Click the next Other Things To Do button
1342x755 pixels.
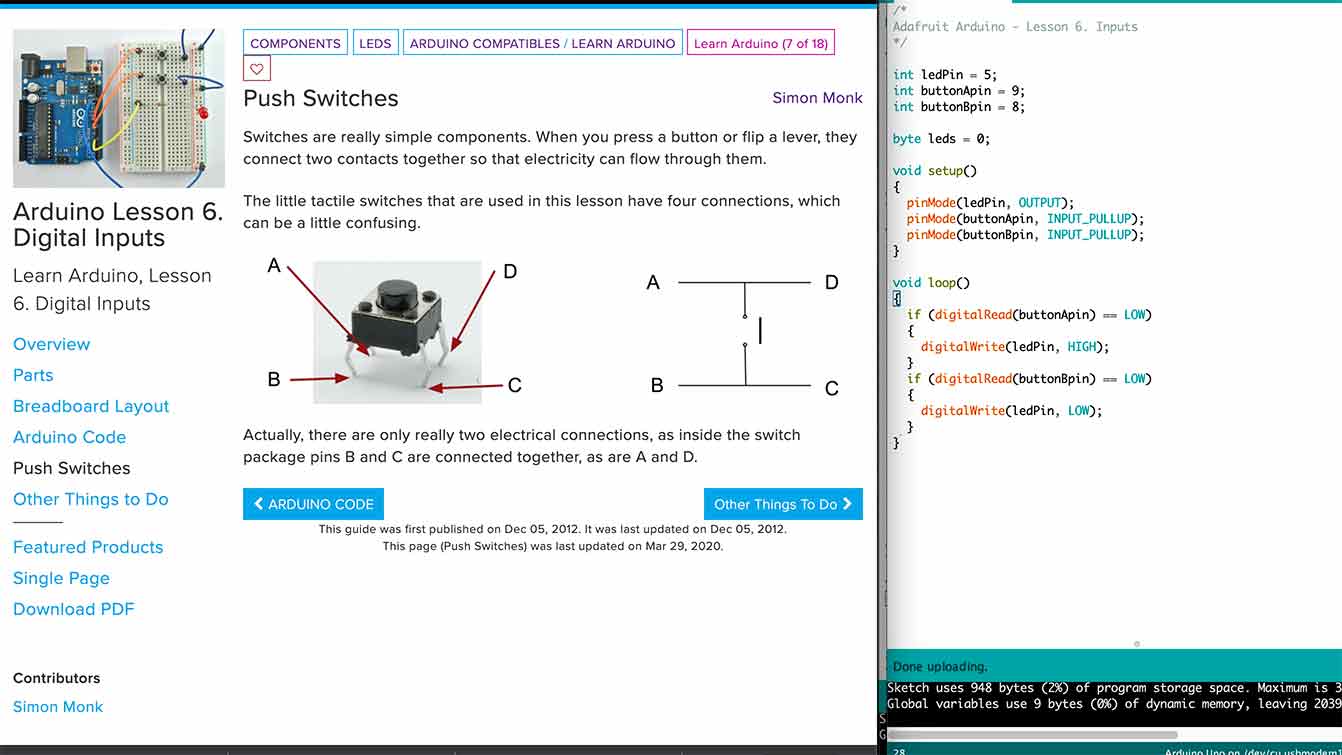click(783, 504)
